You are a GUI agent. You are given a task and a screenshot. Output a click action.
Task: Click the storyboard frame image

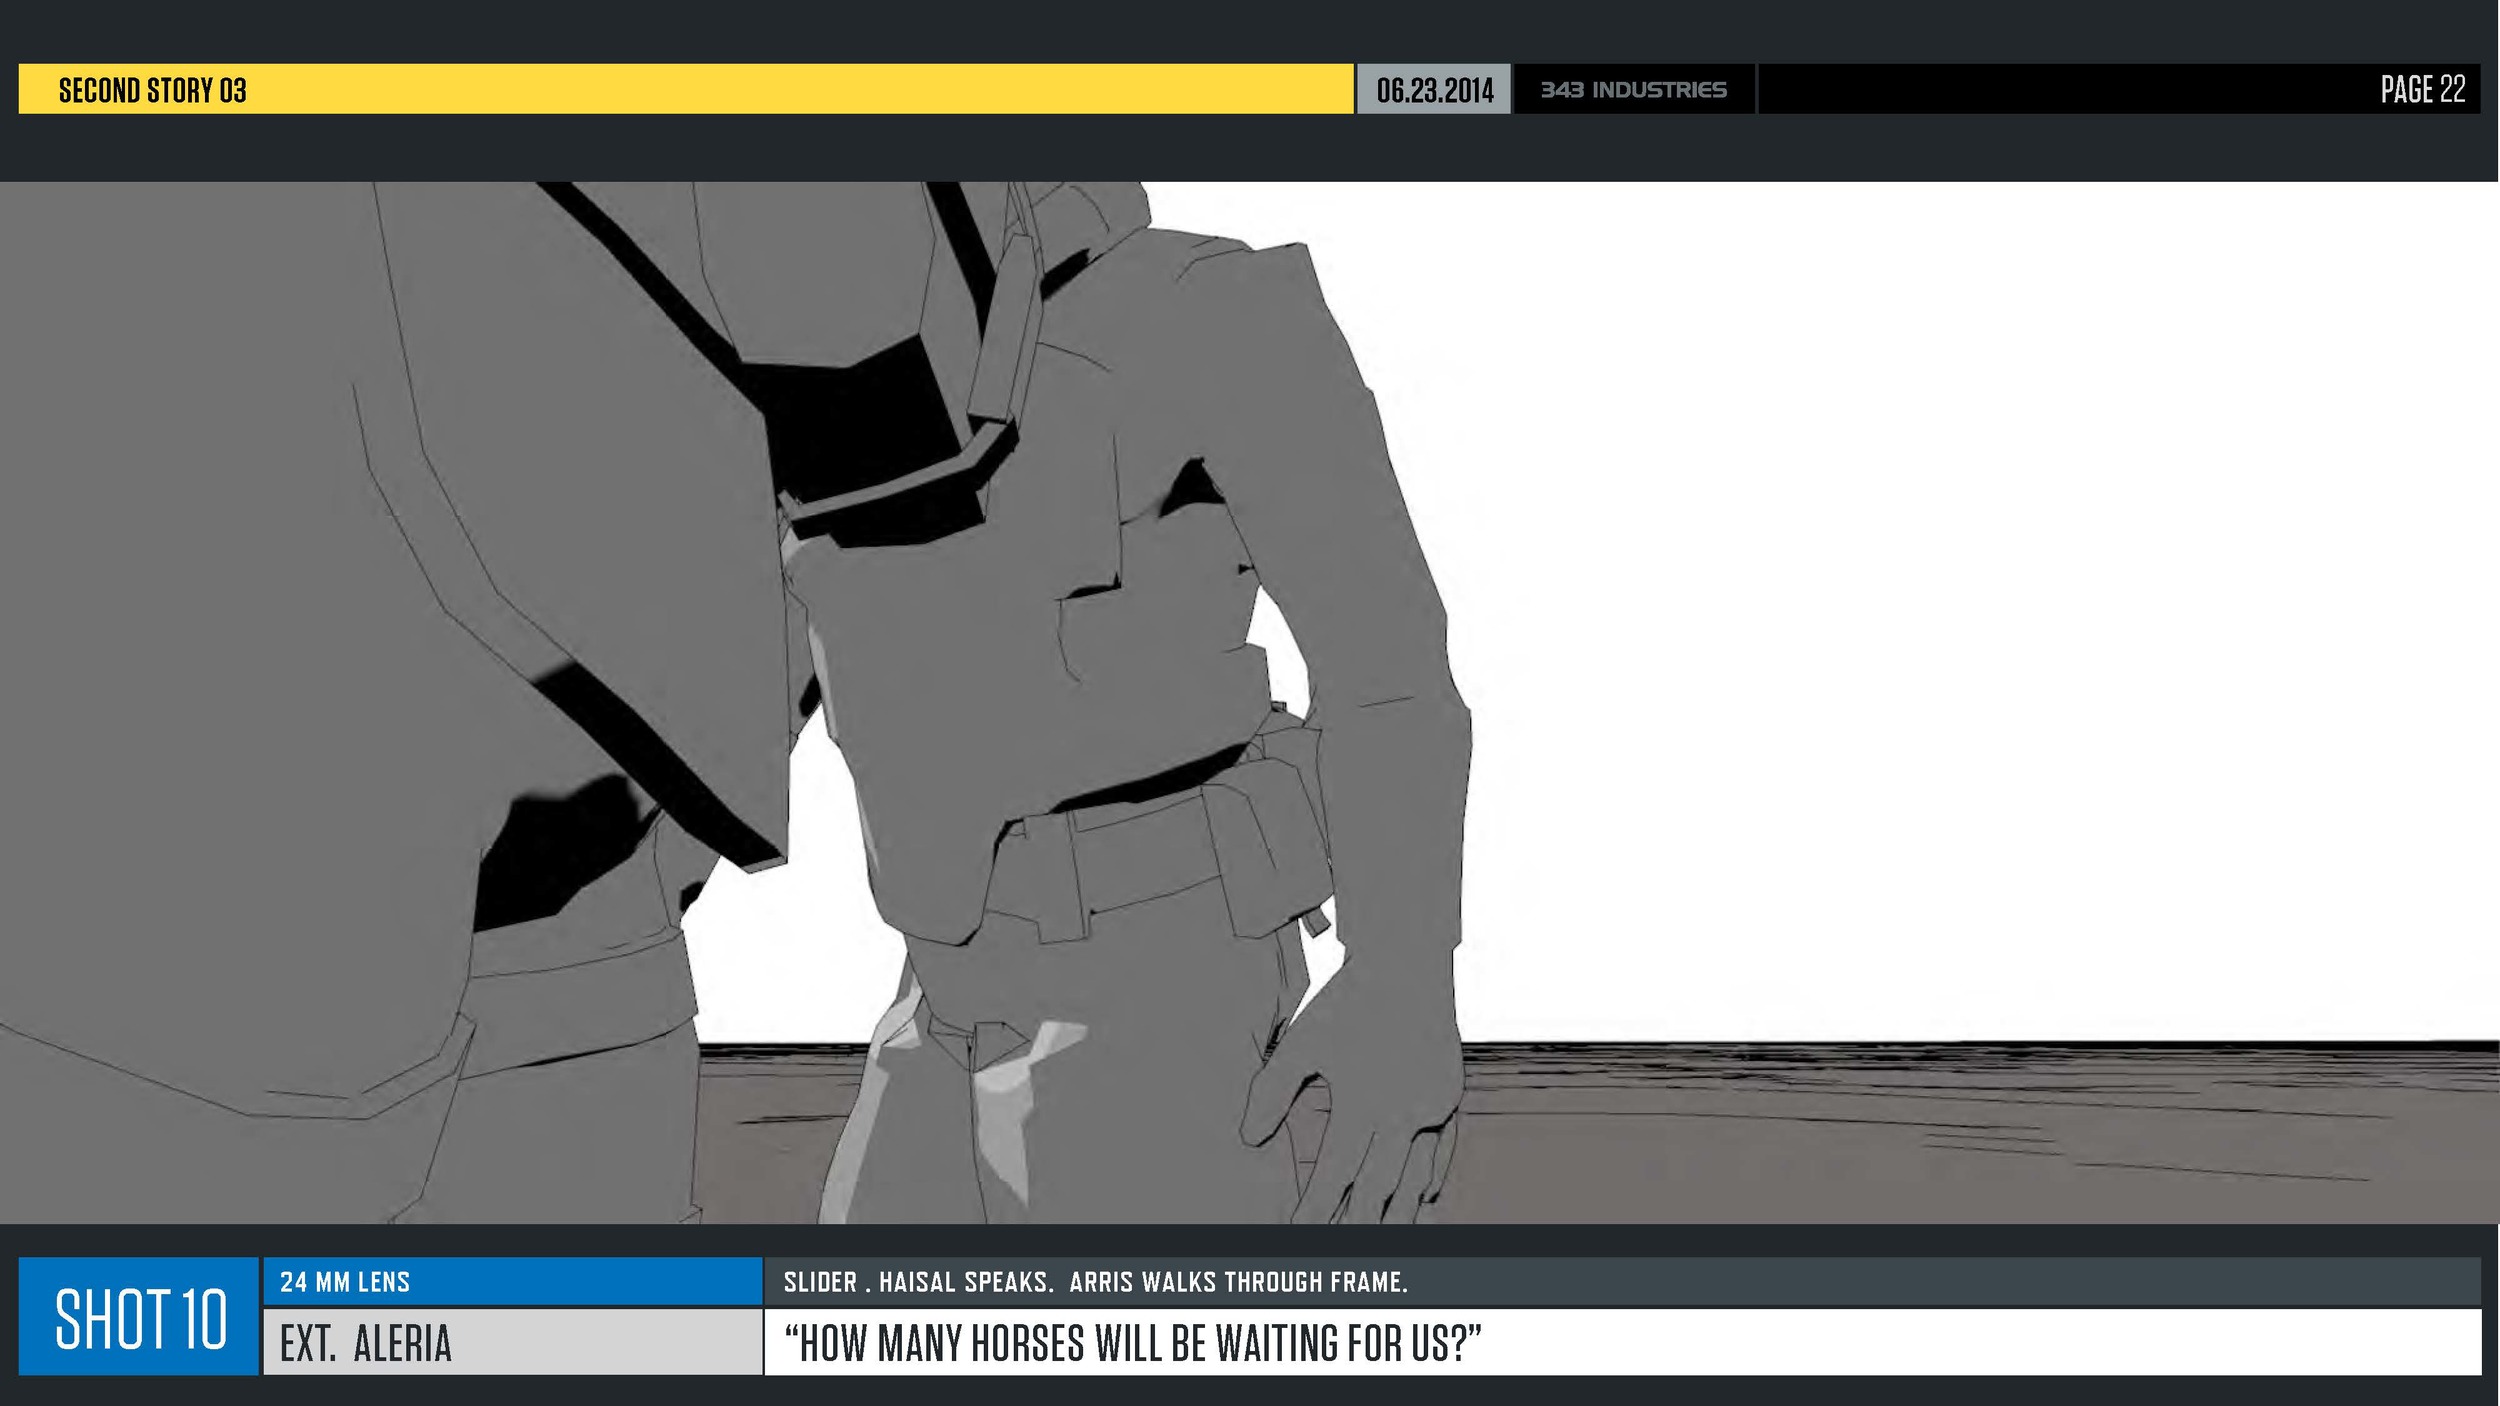(1249, 702)
